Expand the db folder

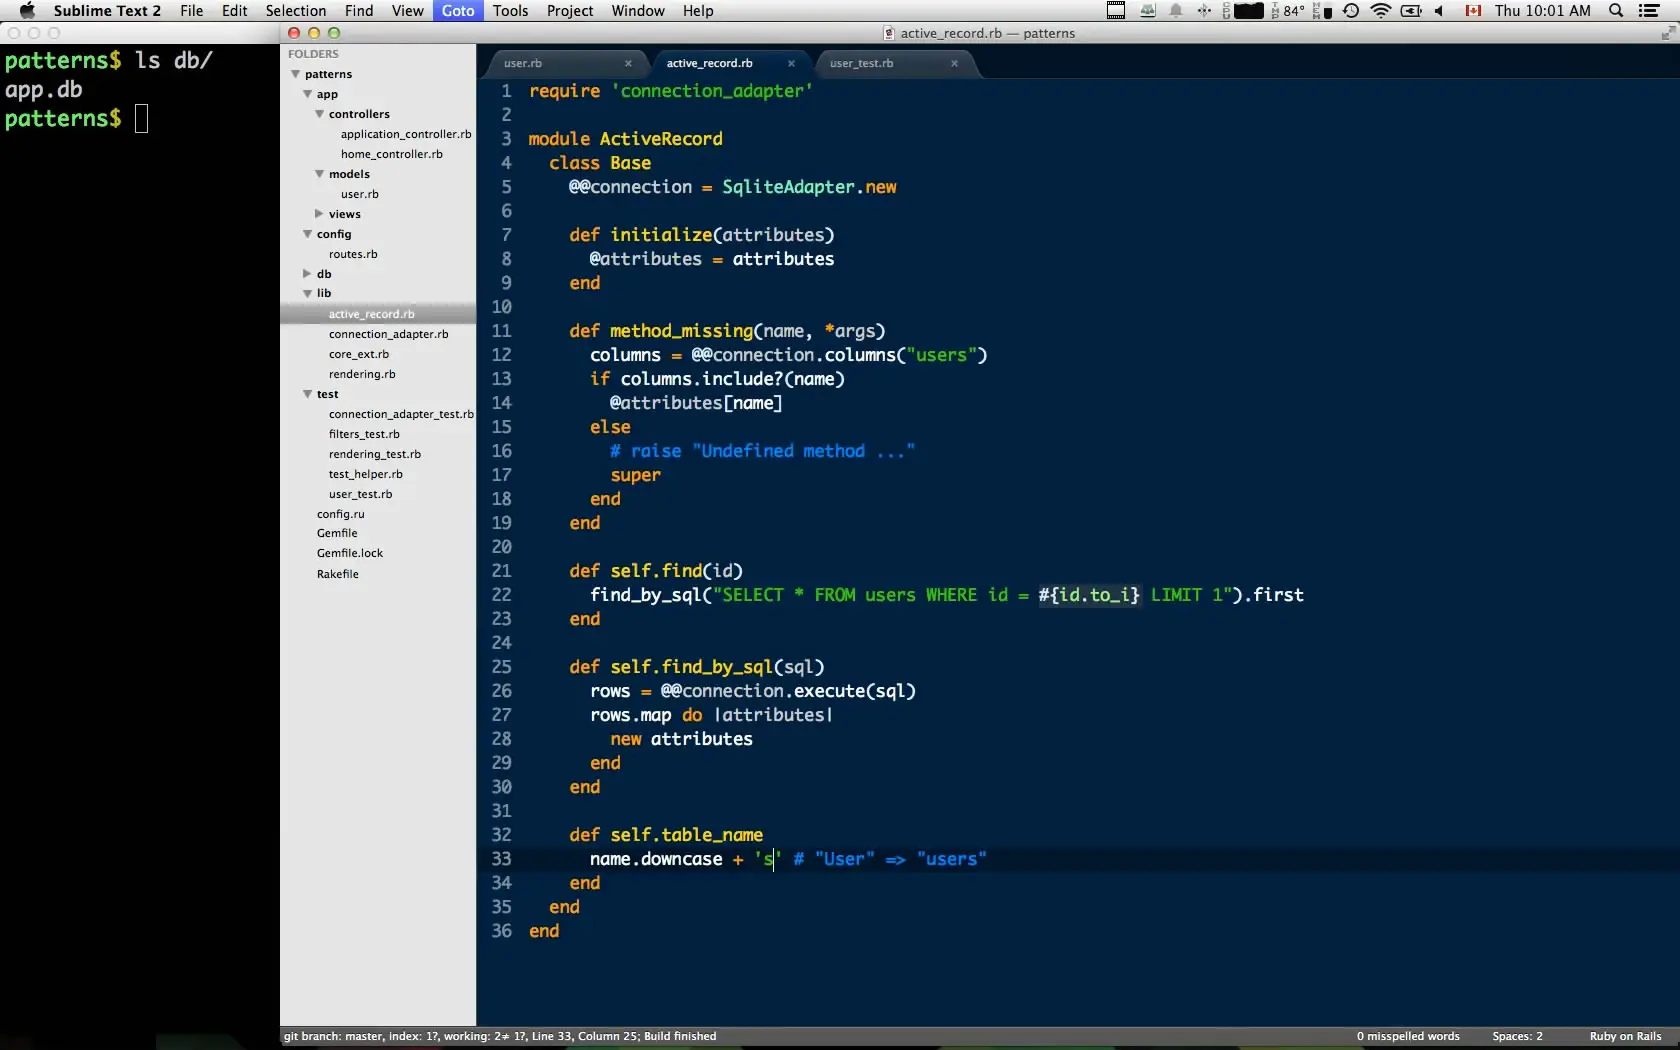click(x=307, y=273)
